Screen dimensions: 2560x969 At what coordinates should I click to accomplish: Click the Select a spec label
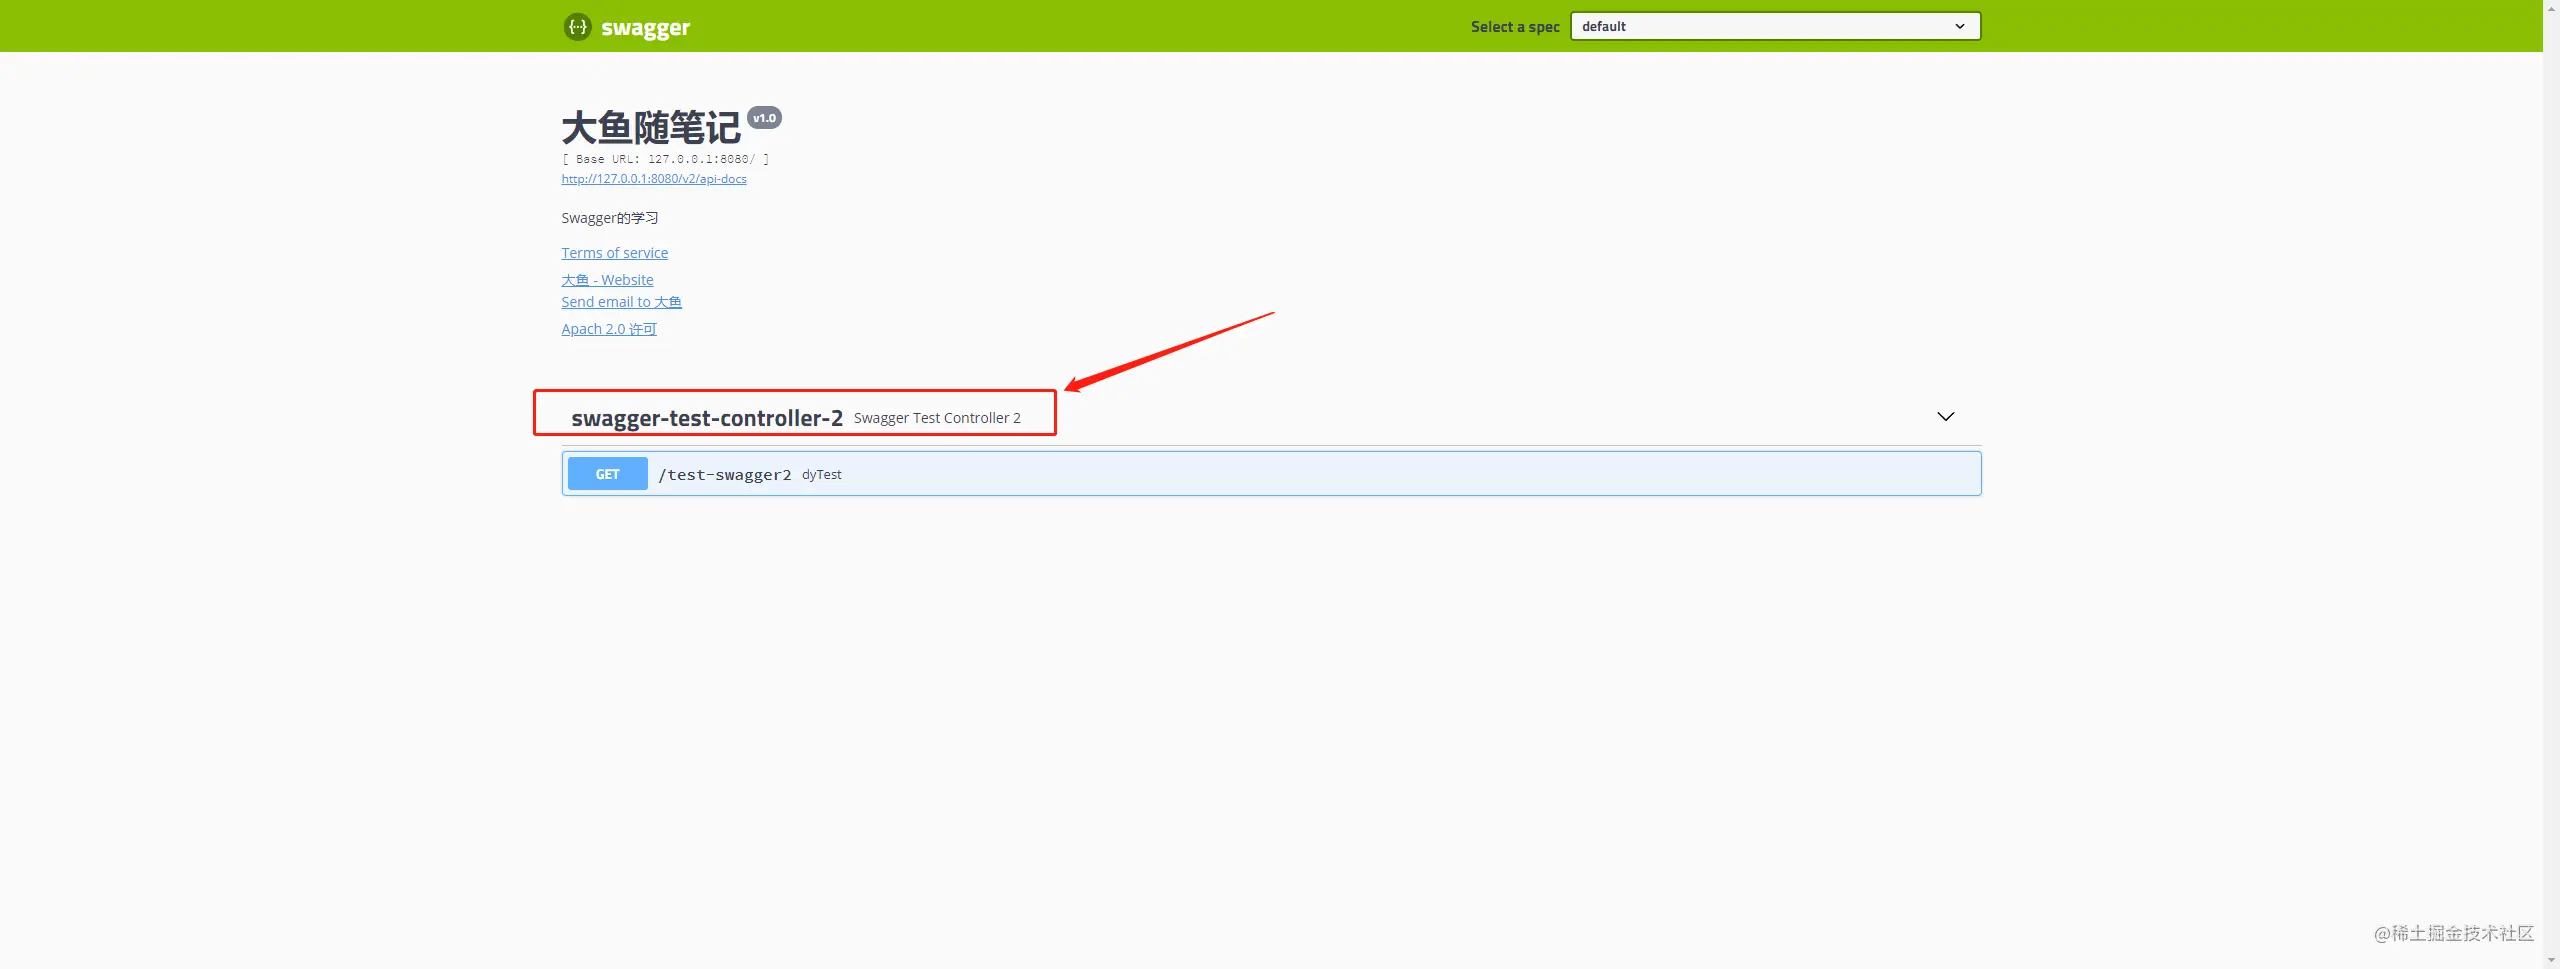tap(1515, 27)
